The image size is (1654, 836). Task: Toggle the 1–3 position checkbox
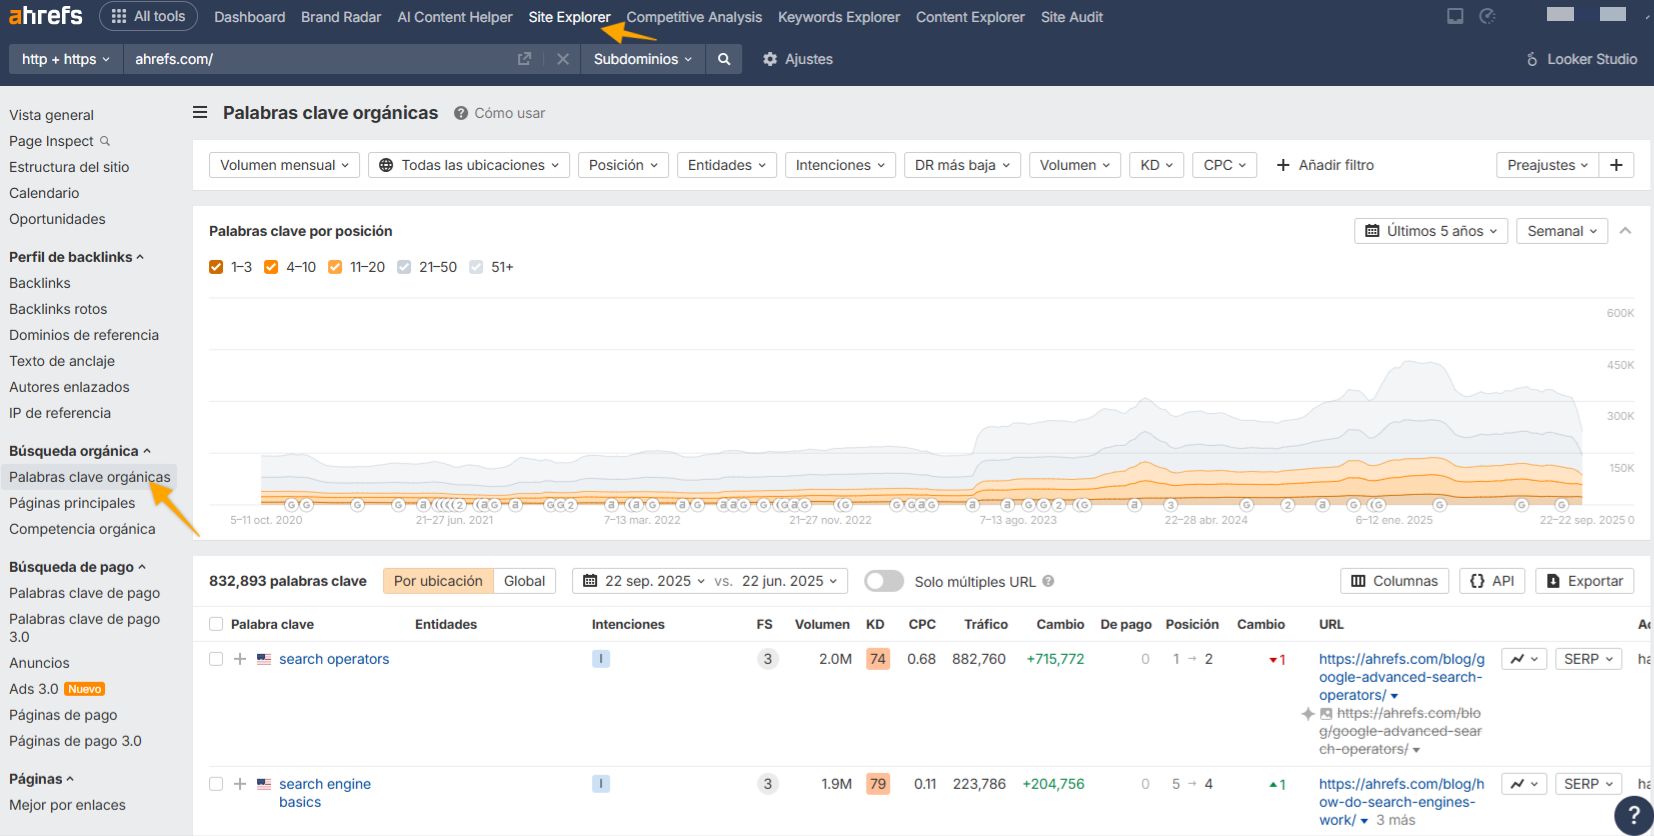coord(216,267)
